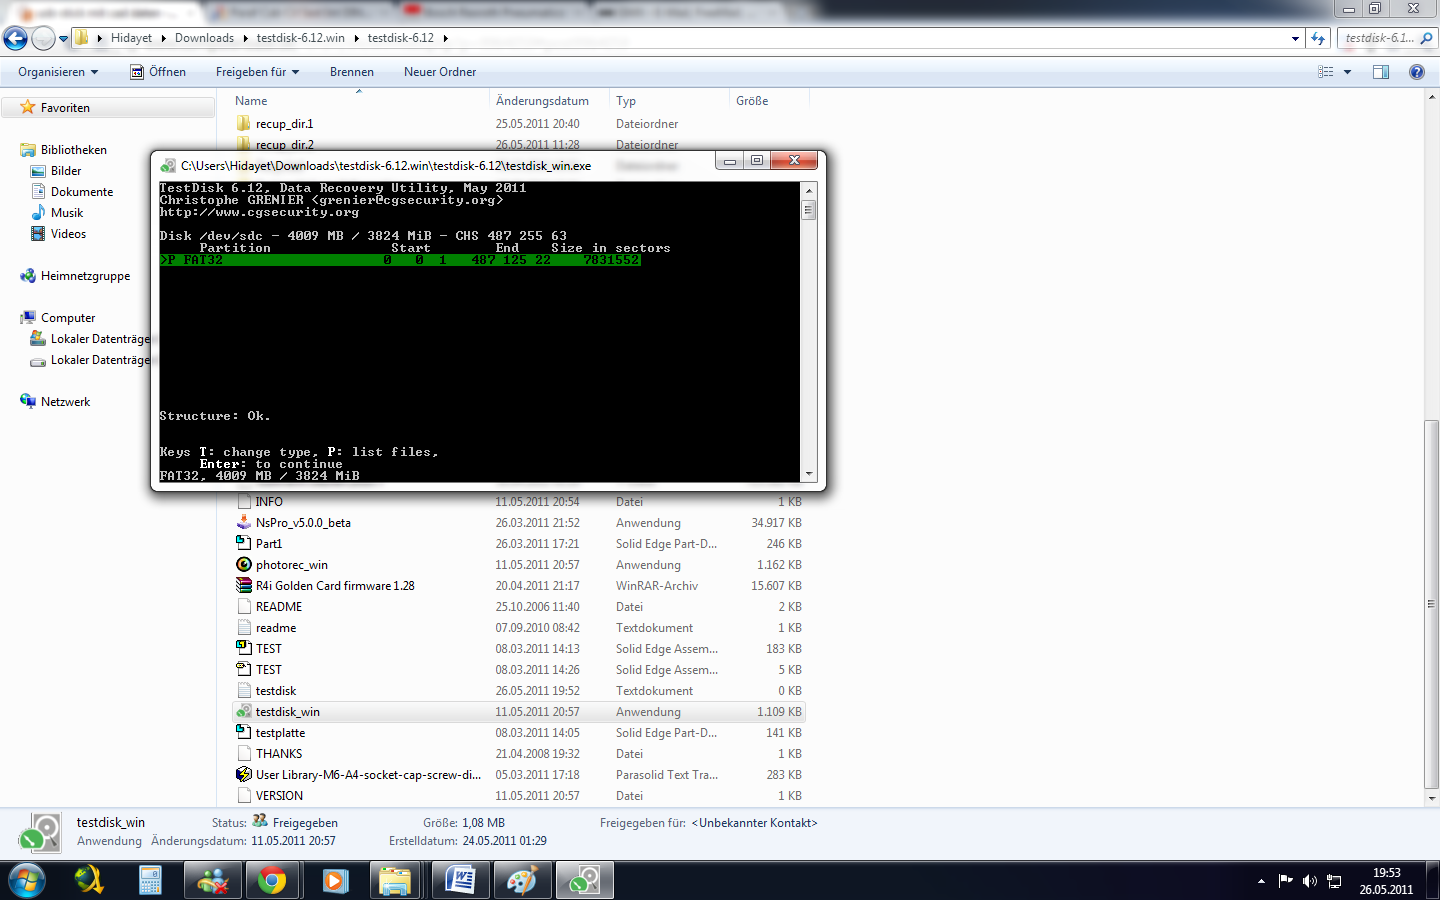Switch to TestDisk taskbar button
Screen dimensions: 1440x900
[584, 881]
